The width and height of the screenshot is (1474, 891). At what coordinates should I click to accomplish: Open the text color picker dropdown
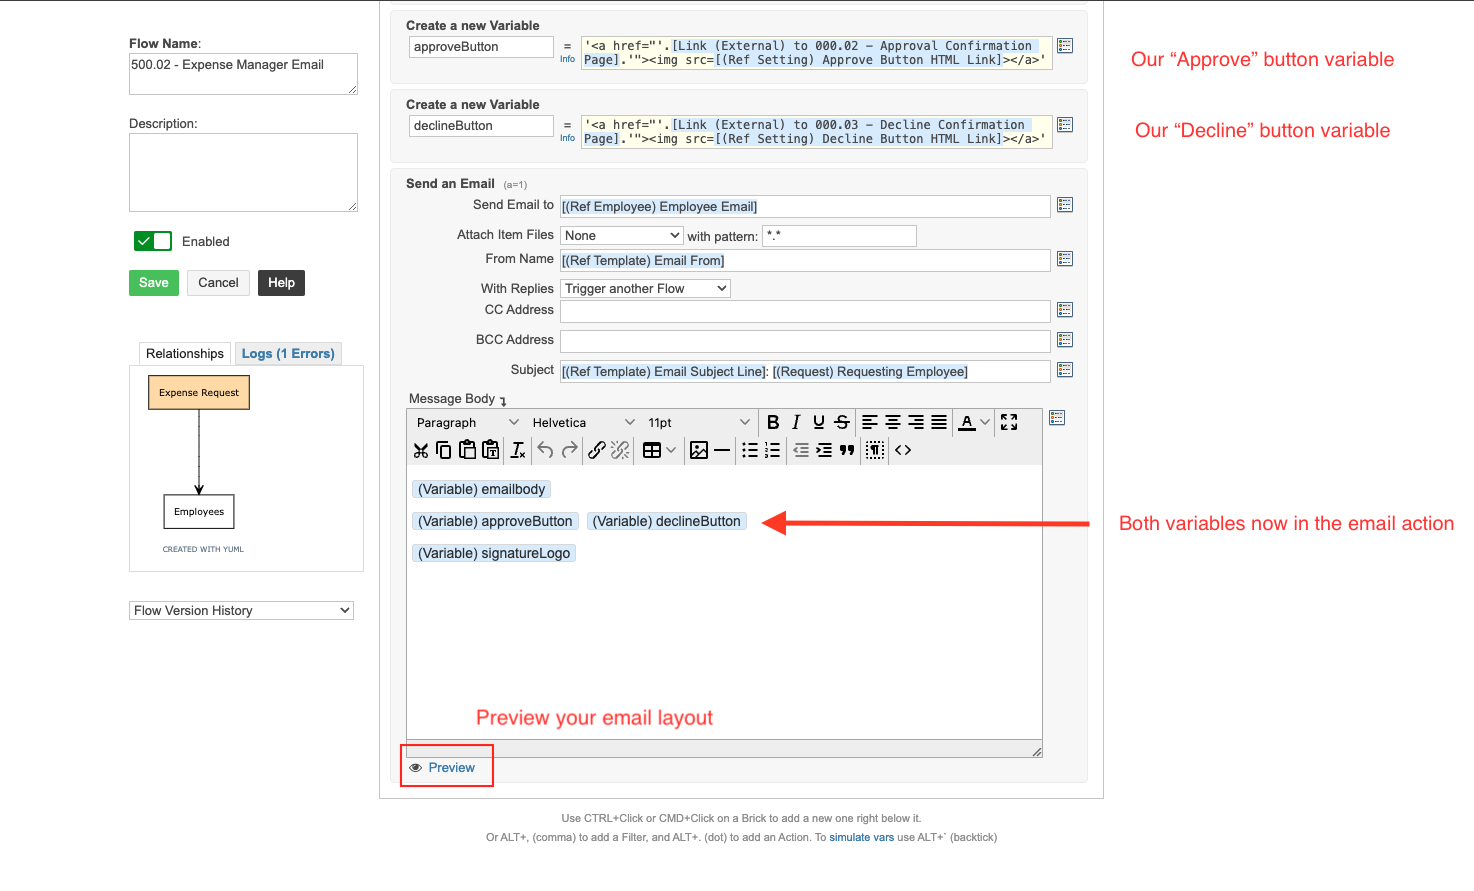[986, 422]
